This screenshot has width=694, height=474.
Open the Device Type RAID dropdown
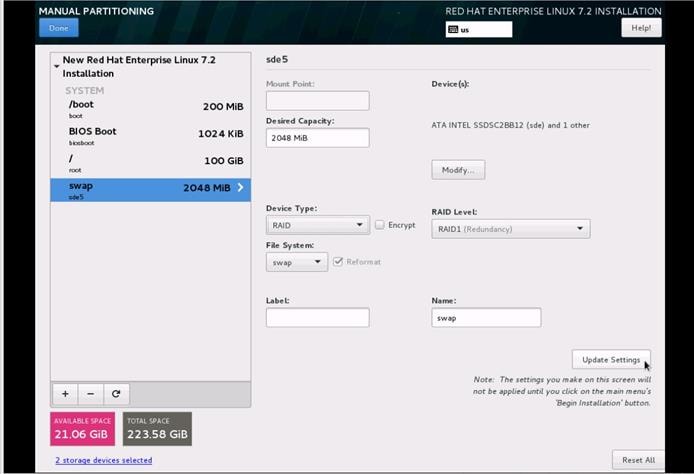[318, 225]
